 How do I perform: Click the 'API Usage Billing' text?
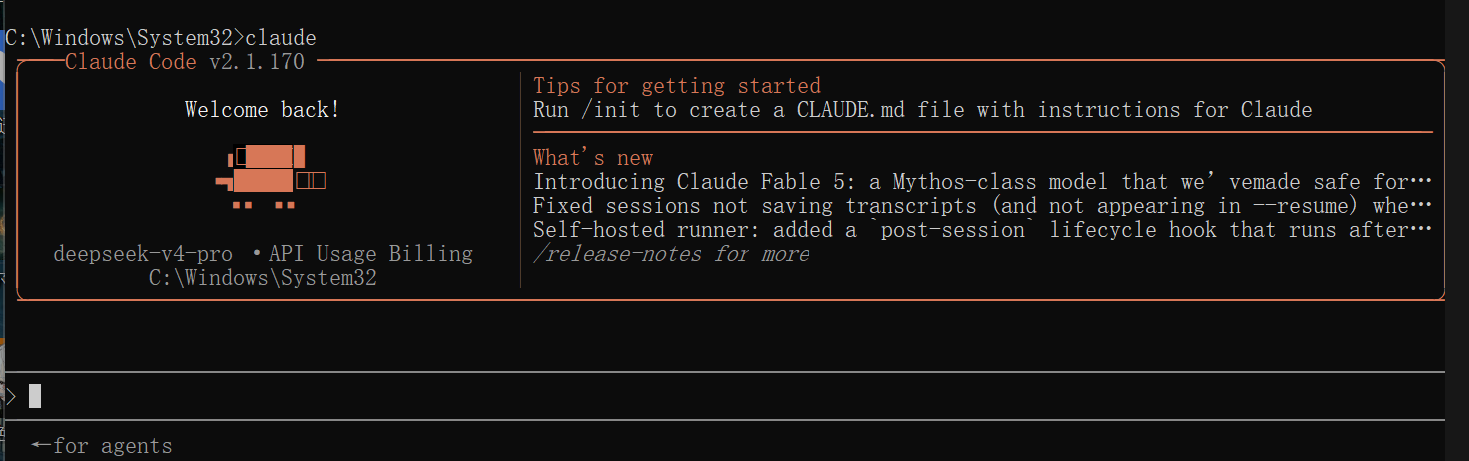(x=371, y=254)
